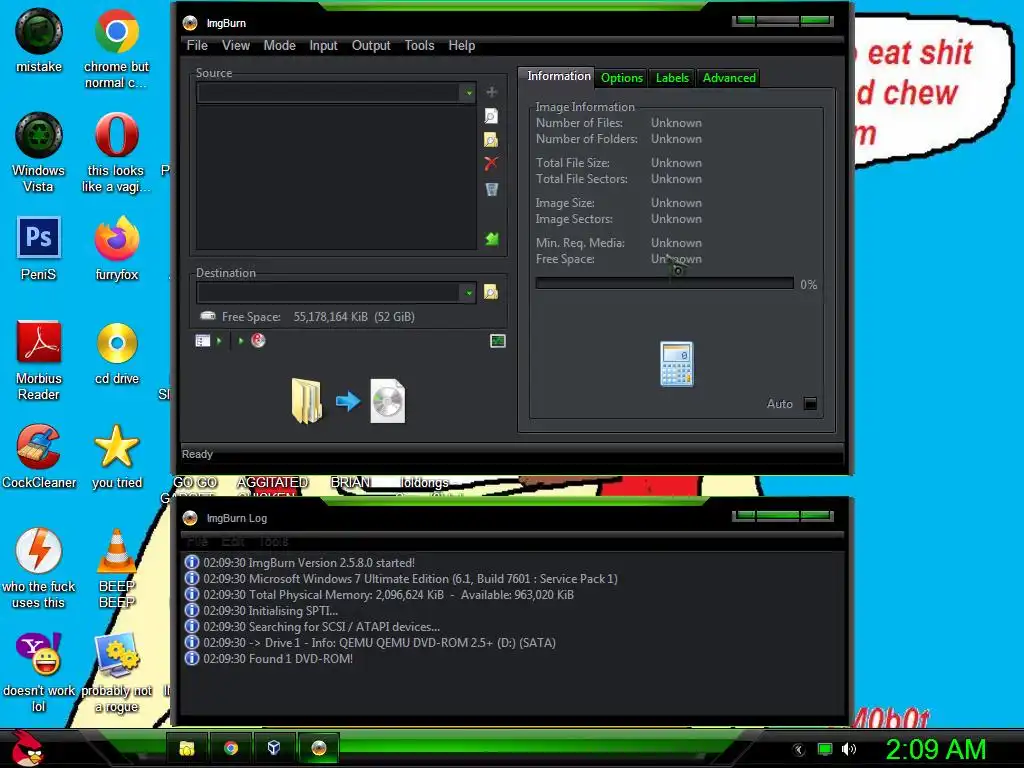Browse for a file icon next to Source list
This screenshot has width=1024, height=768.
pos(491,116)
